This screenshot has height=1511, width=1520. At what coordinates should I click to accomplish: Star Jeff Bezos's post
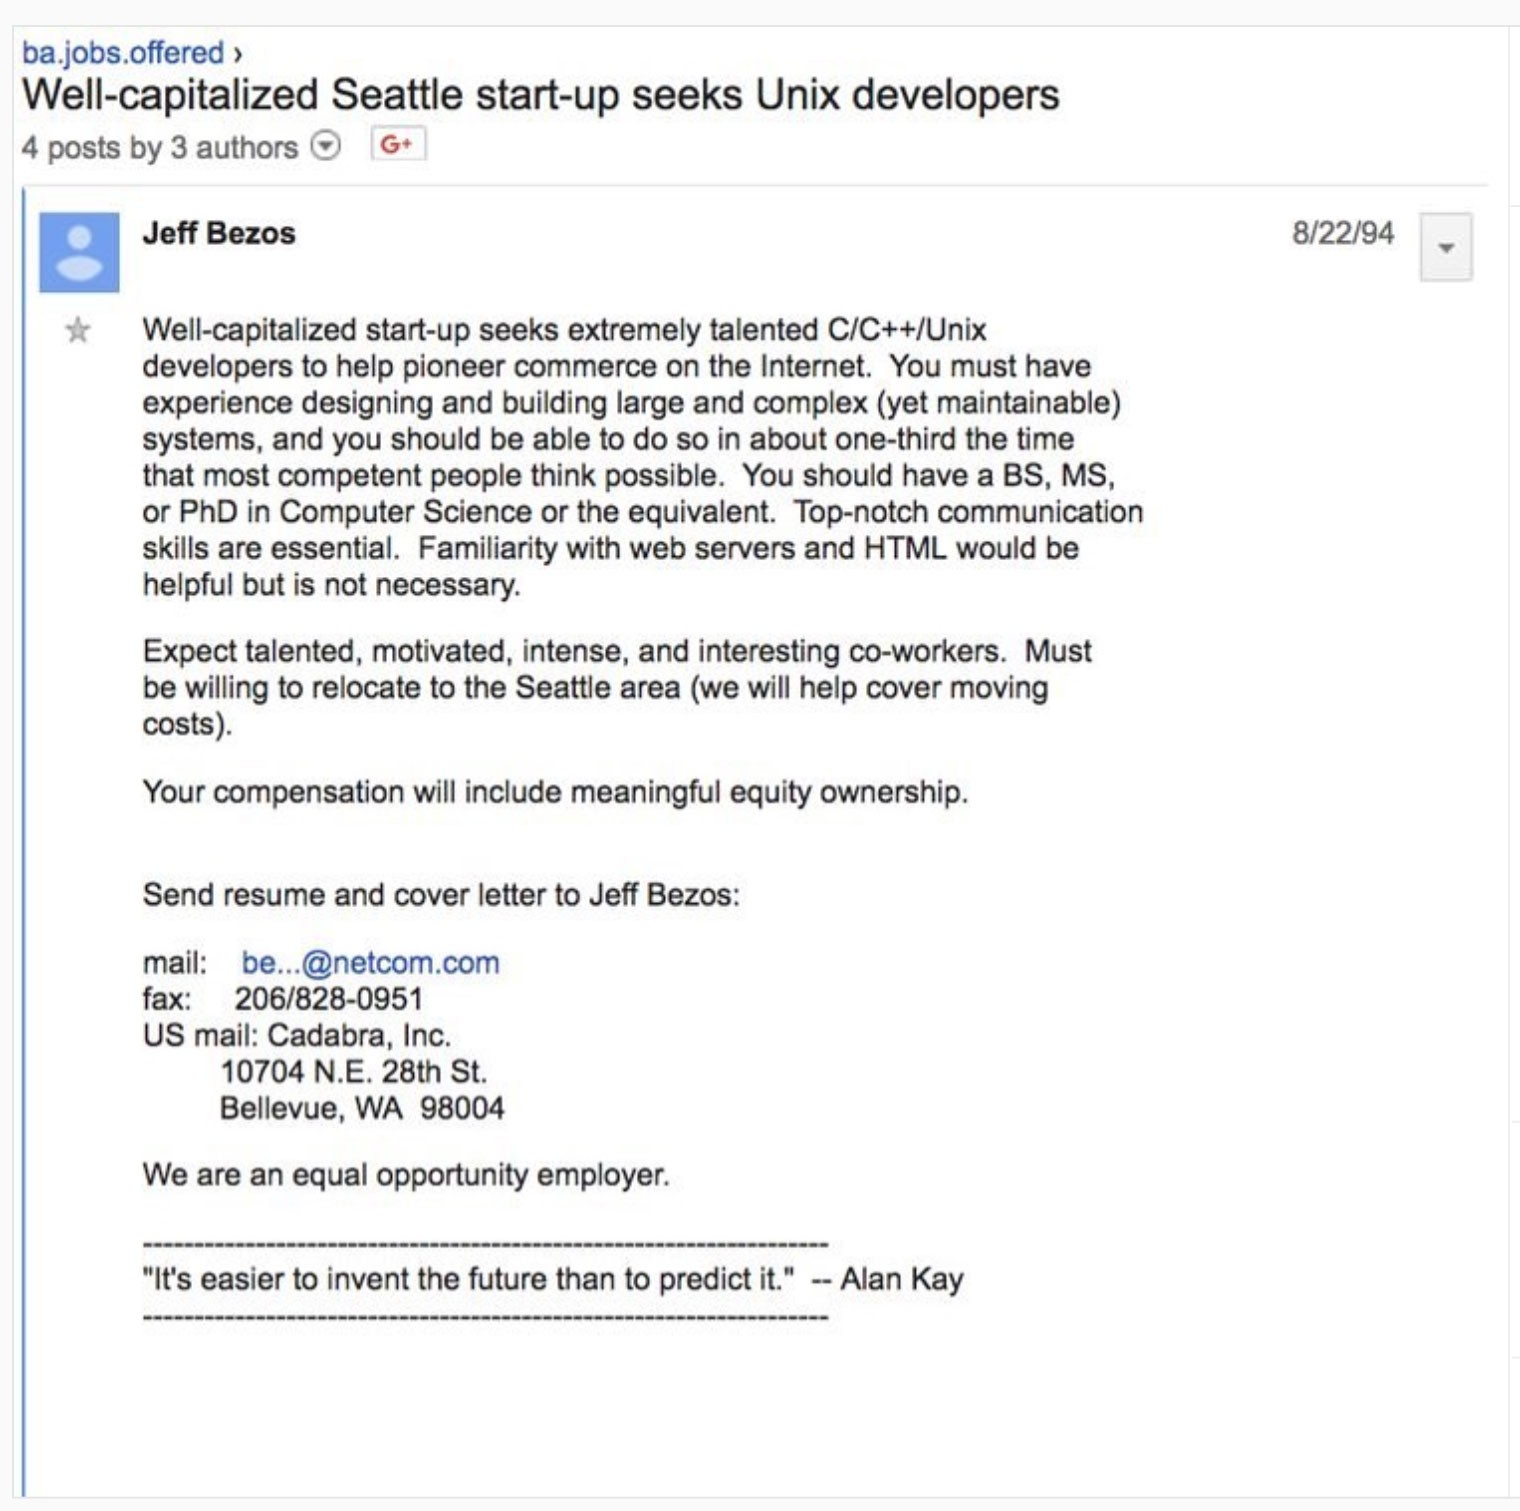pyautogui.click(x=78, y=330)
